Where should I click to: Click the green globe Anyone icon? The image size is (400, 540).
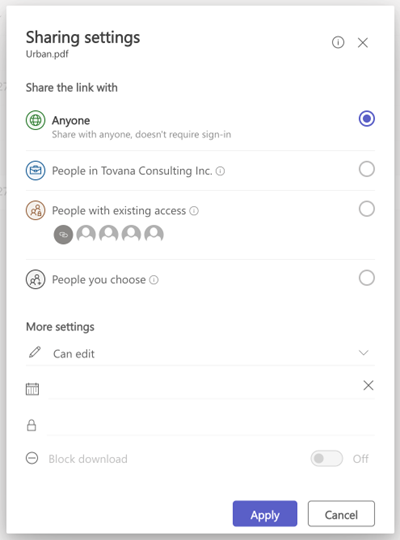[35, 120]
